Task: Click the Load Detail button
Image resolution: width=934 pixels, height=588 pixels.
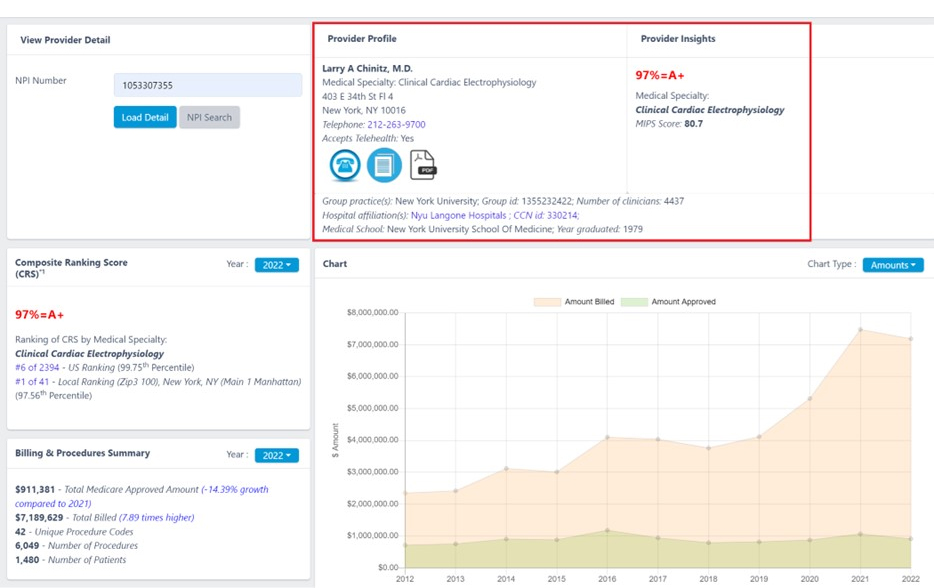Action: click(144, 117)
